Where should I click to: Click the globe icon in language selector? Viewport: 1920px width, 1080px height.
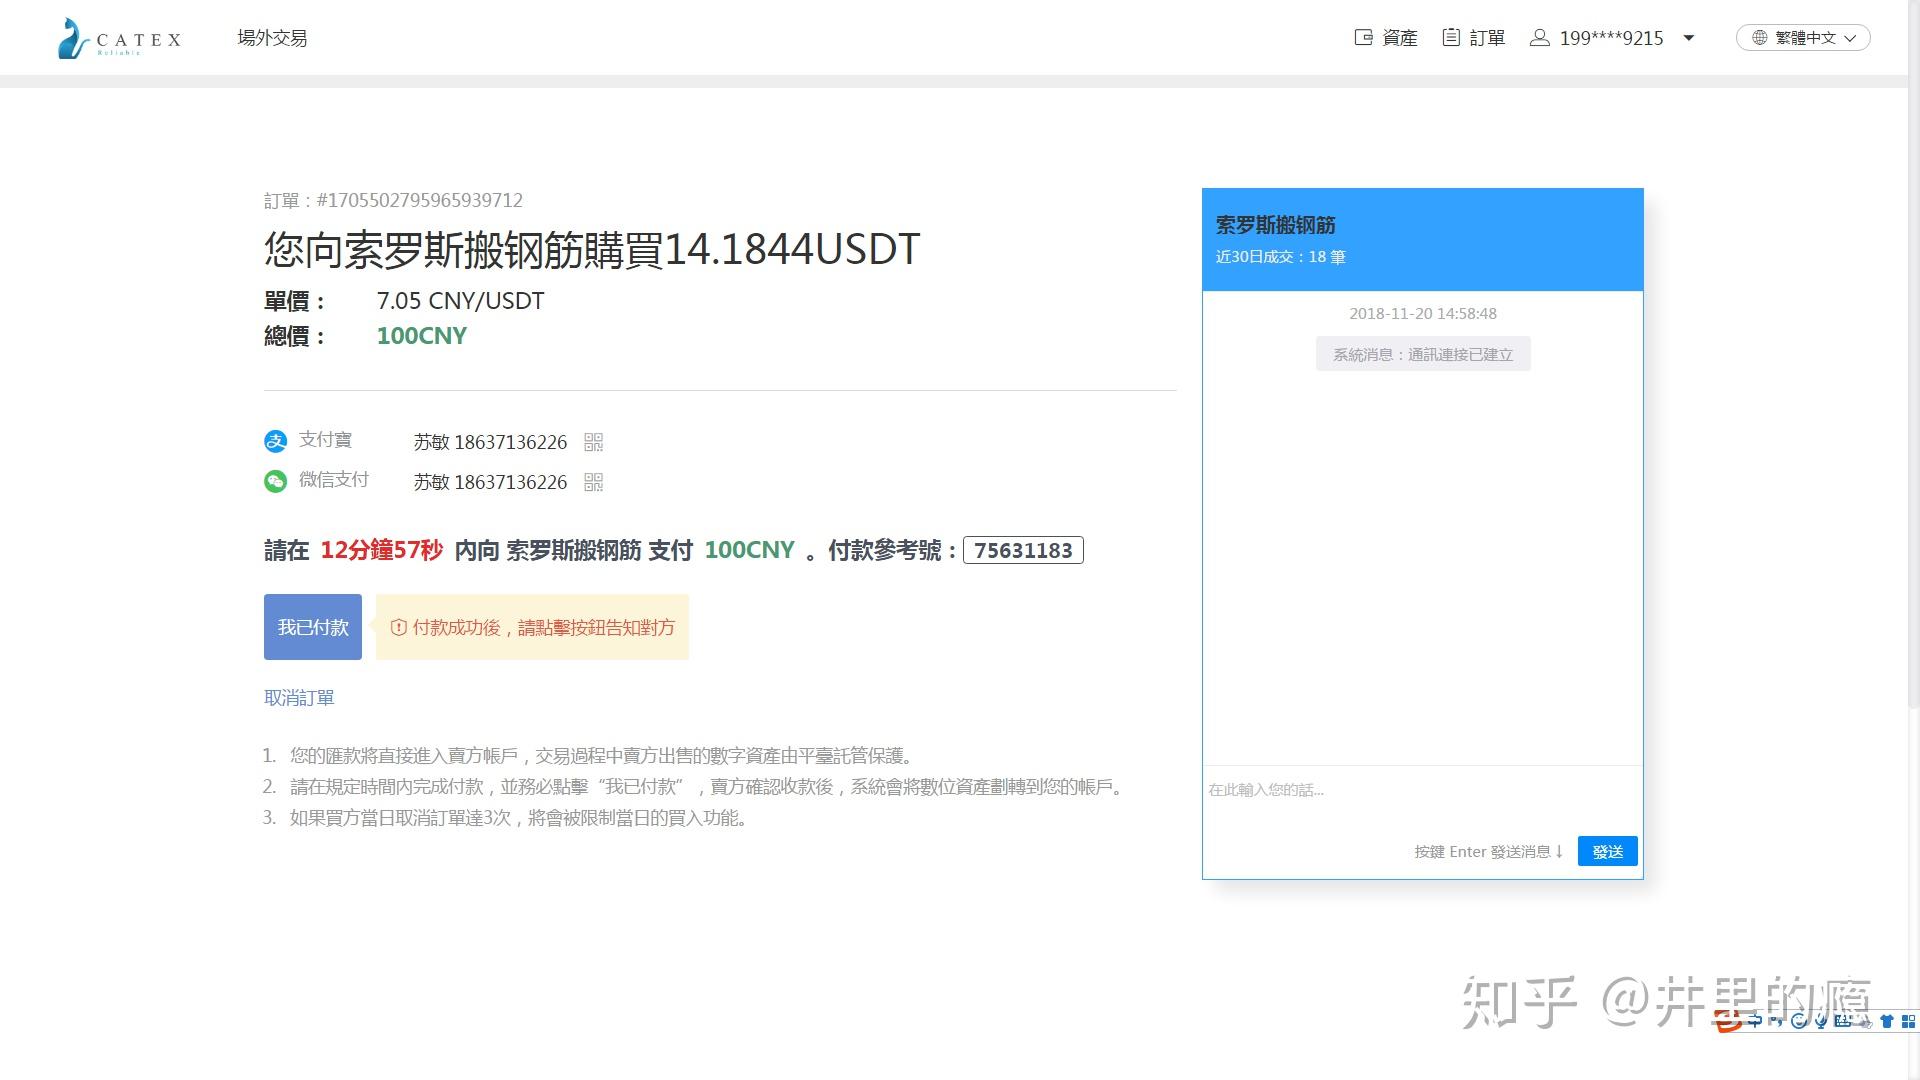(1760, 37)
